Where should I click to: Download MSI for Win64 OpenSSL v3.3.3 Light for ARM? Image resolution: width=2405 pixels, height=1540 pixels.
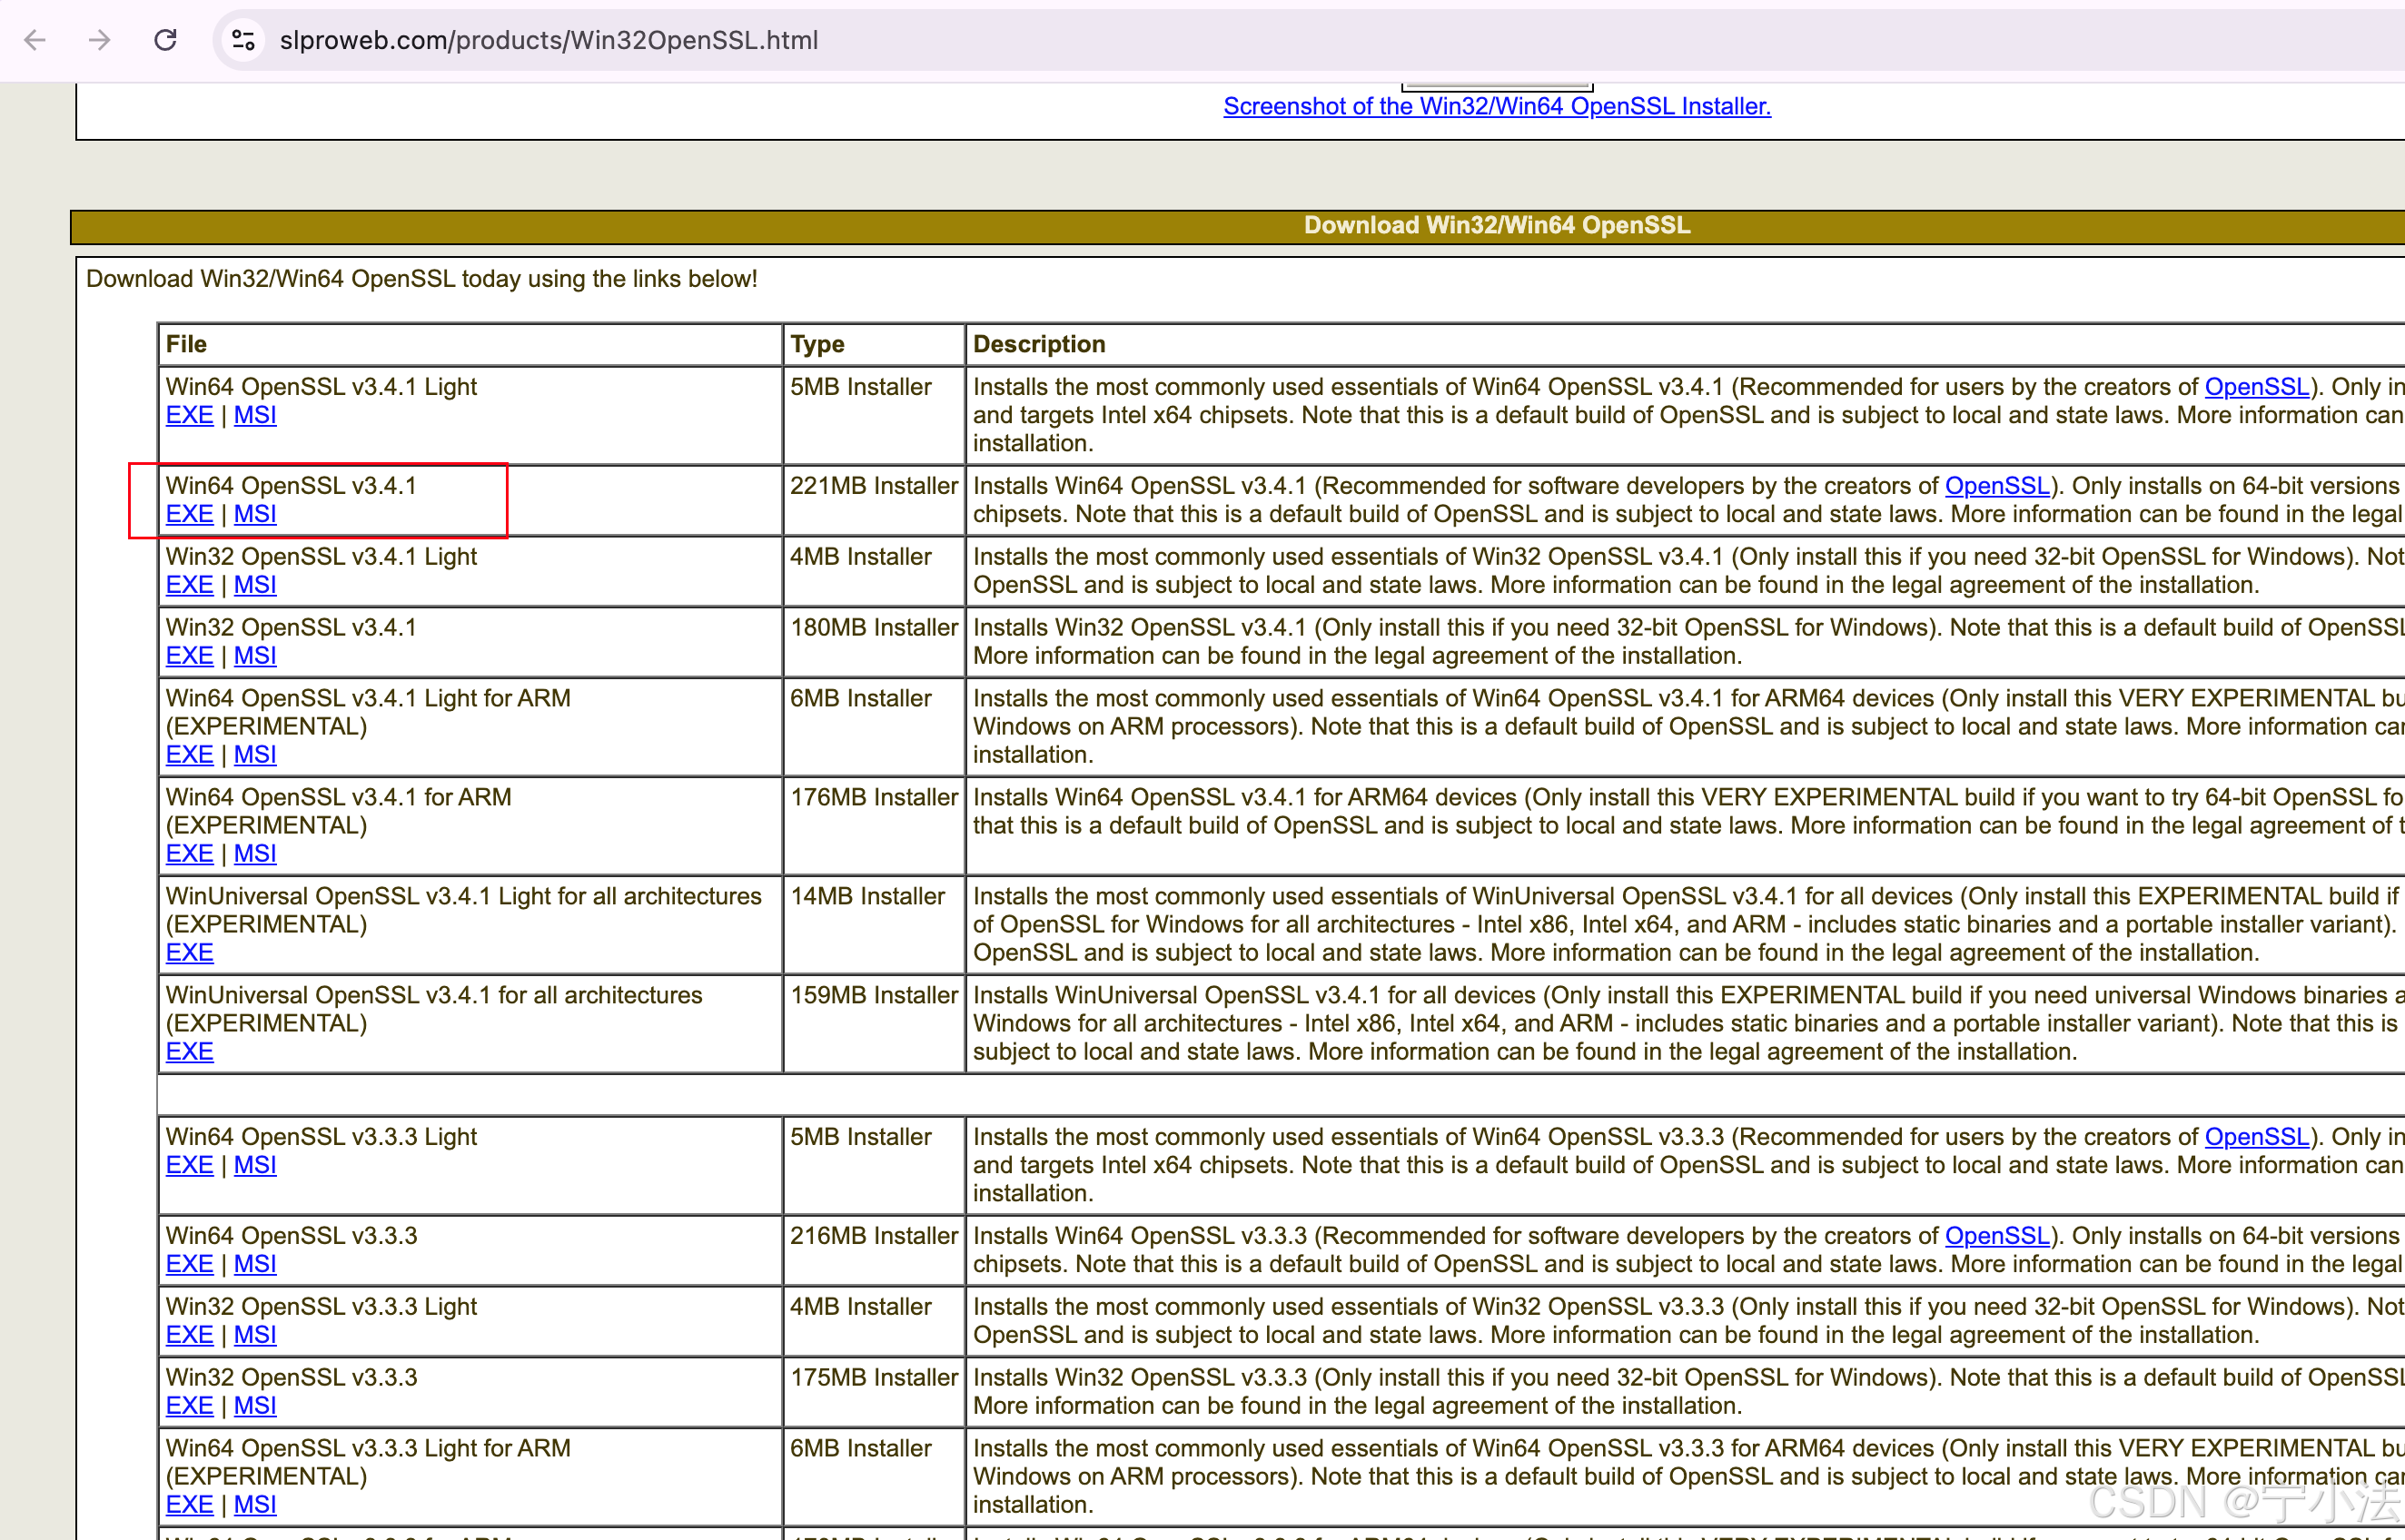click(255, 1505)
